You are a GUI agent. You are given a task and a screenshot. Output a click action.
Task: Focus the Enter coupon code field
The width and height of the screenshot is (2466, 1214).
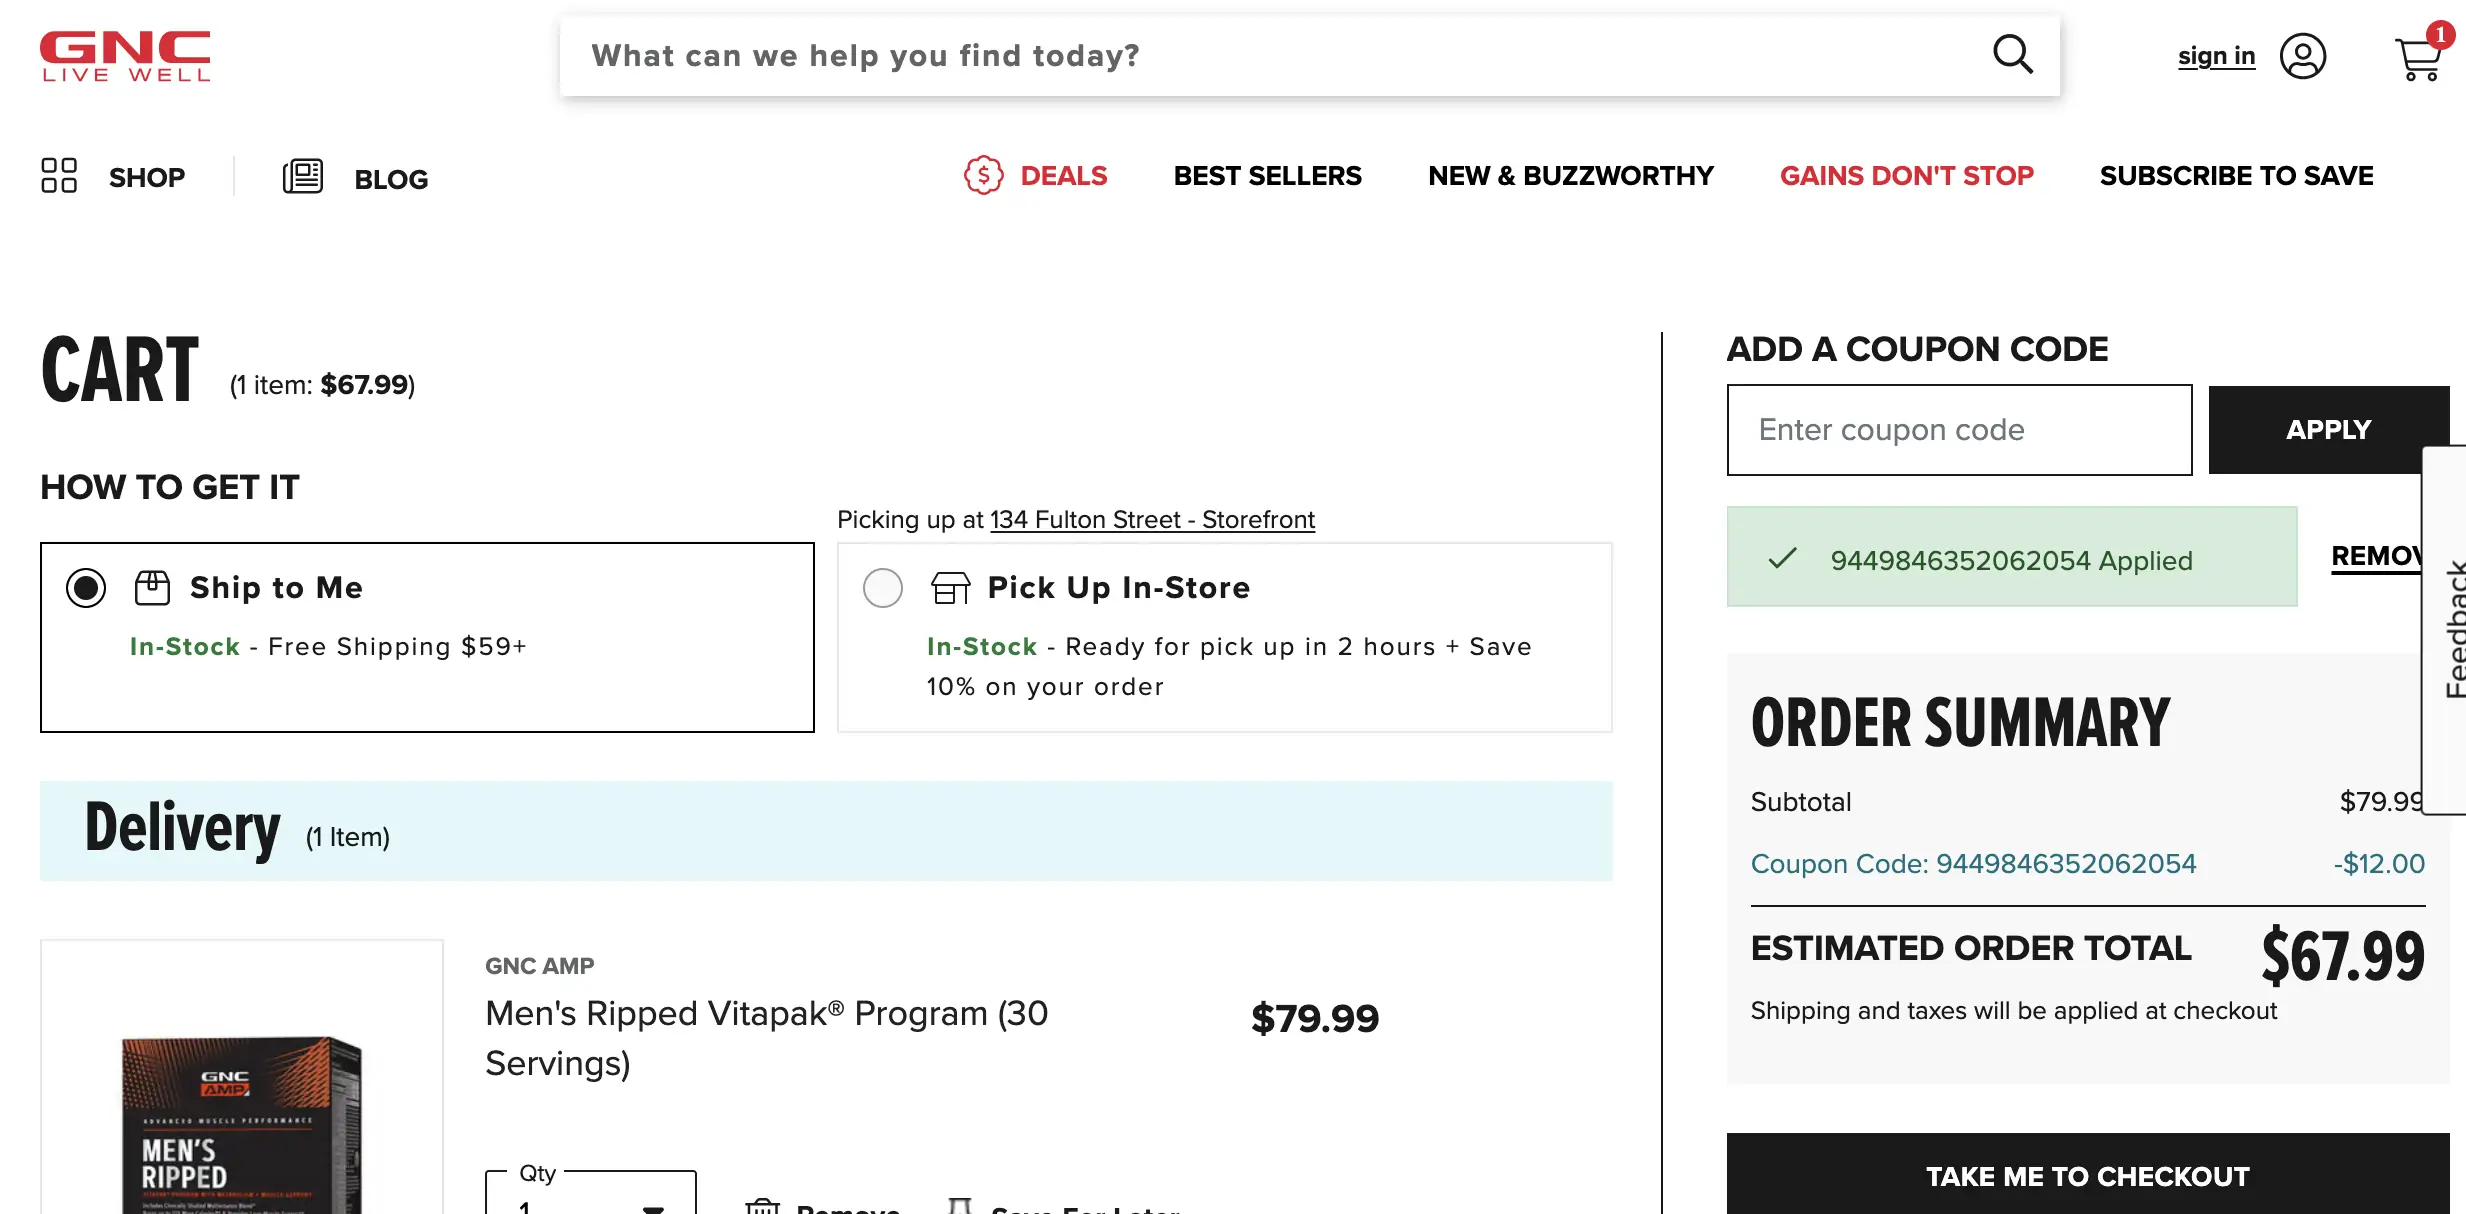click(x=1959, y=430)
